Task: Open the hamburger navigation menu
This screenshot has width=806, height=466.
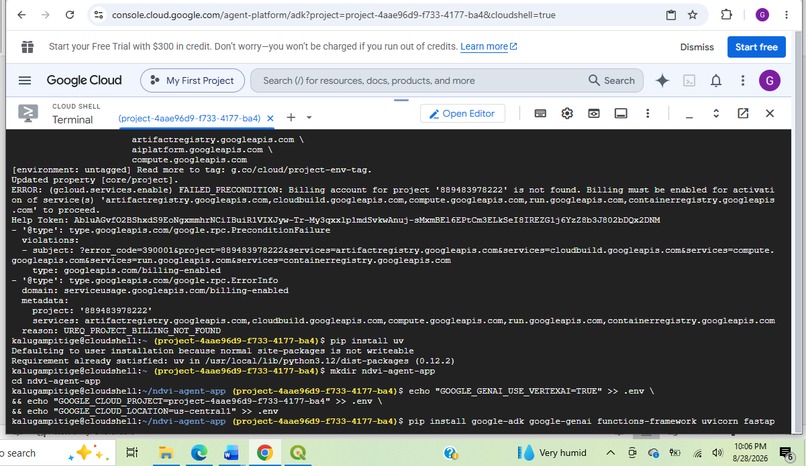Action: pos(25,81)
